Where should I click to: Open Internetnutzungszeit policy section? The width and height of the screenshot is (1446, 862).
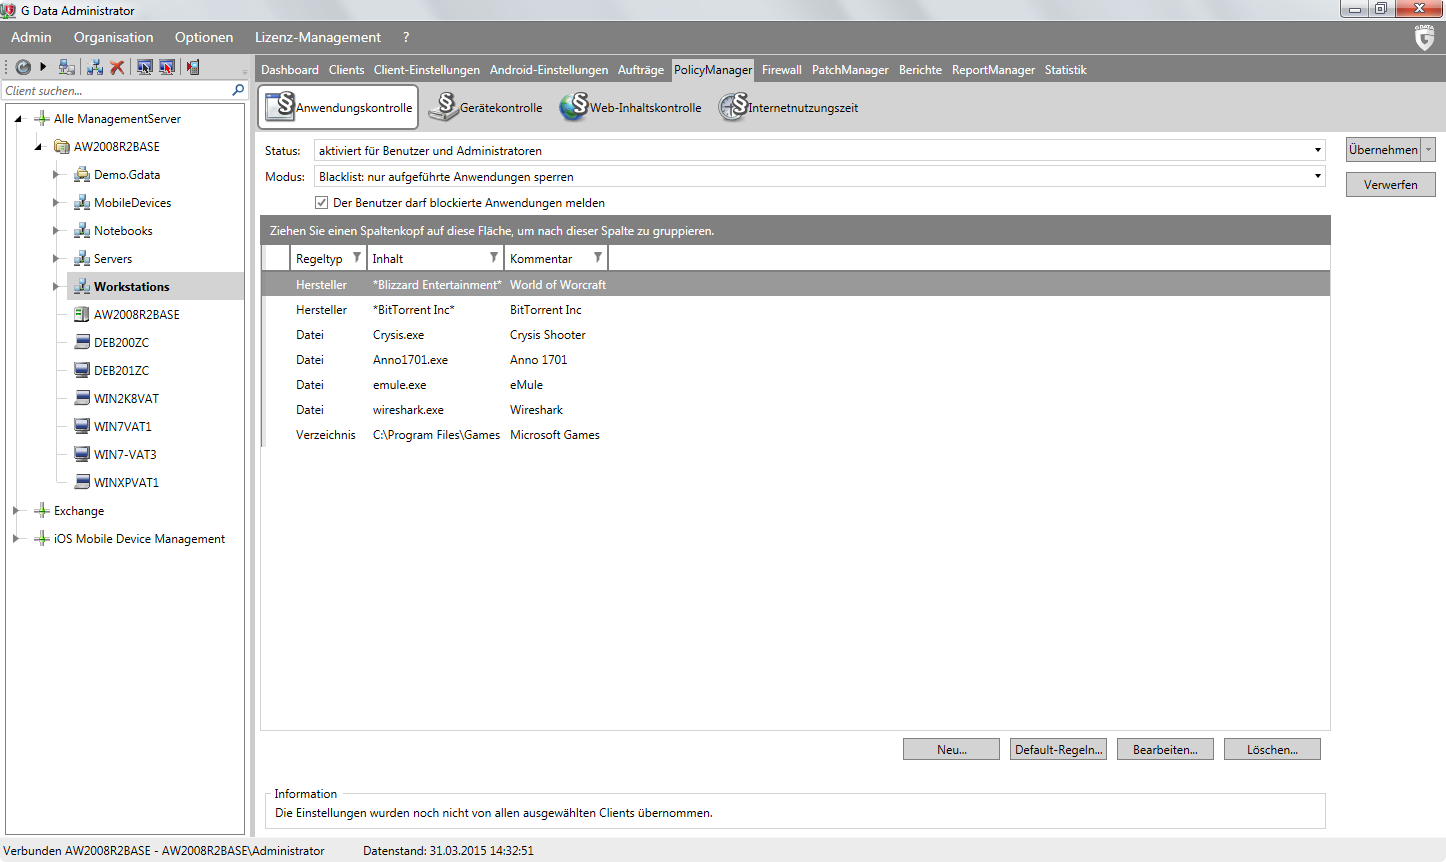click(x=789, y=107)
